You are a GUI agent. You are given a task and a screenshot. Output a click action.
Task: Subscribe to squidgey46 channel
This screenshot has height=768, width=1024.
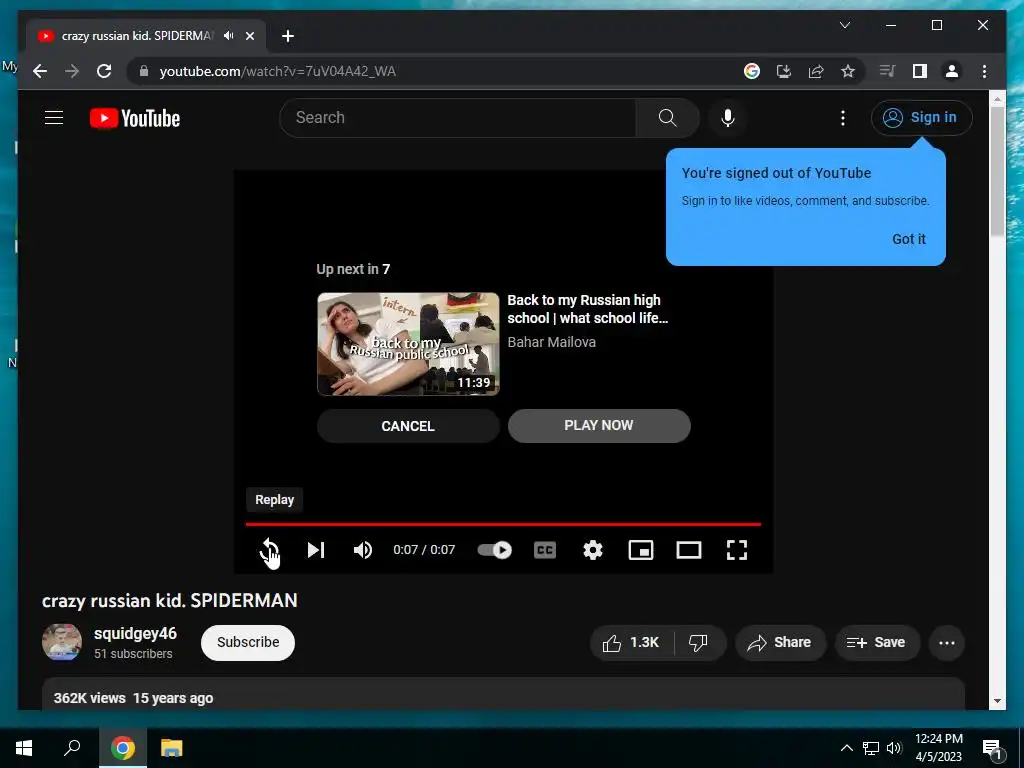(x=248, y=643)
